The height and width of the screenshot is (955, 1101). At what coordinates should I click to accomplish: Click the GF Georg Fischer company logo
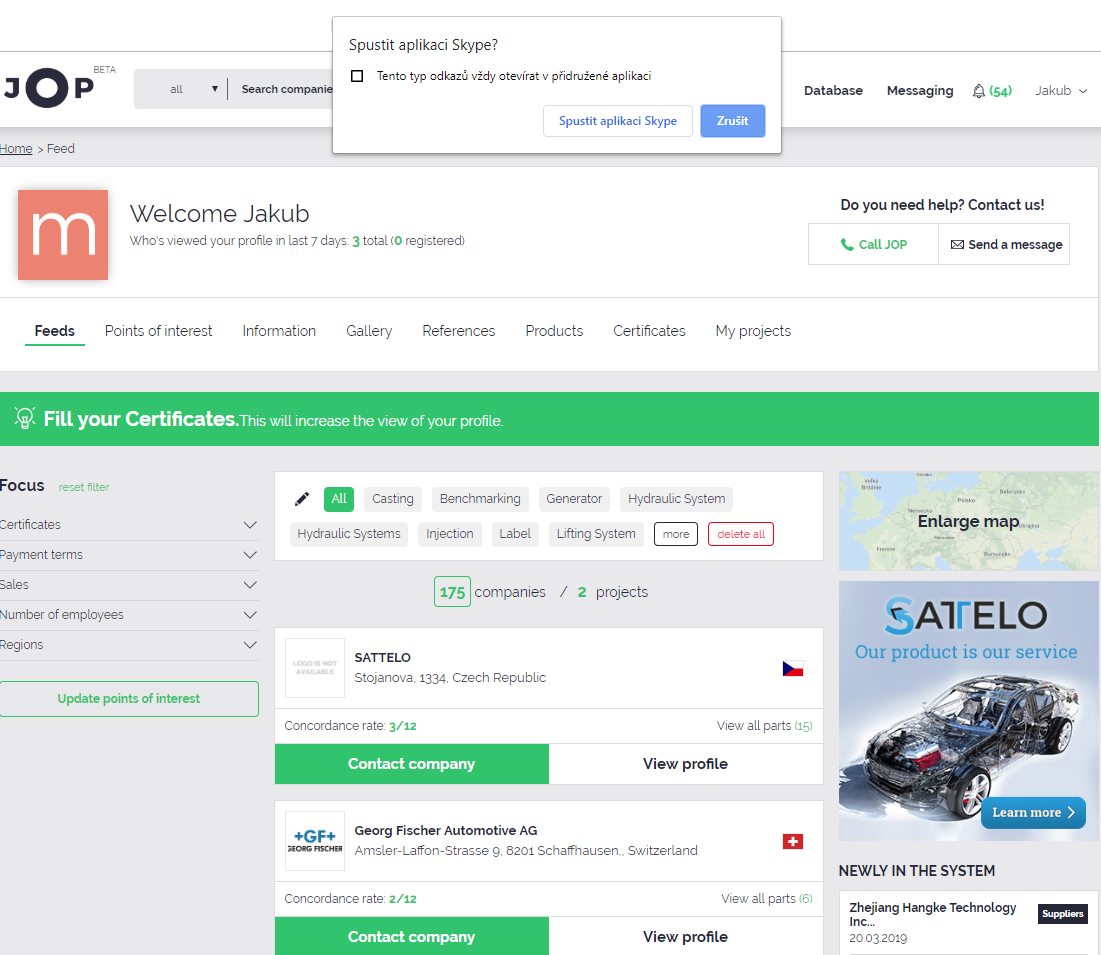point(315,841)
